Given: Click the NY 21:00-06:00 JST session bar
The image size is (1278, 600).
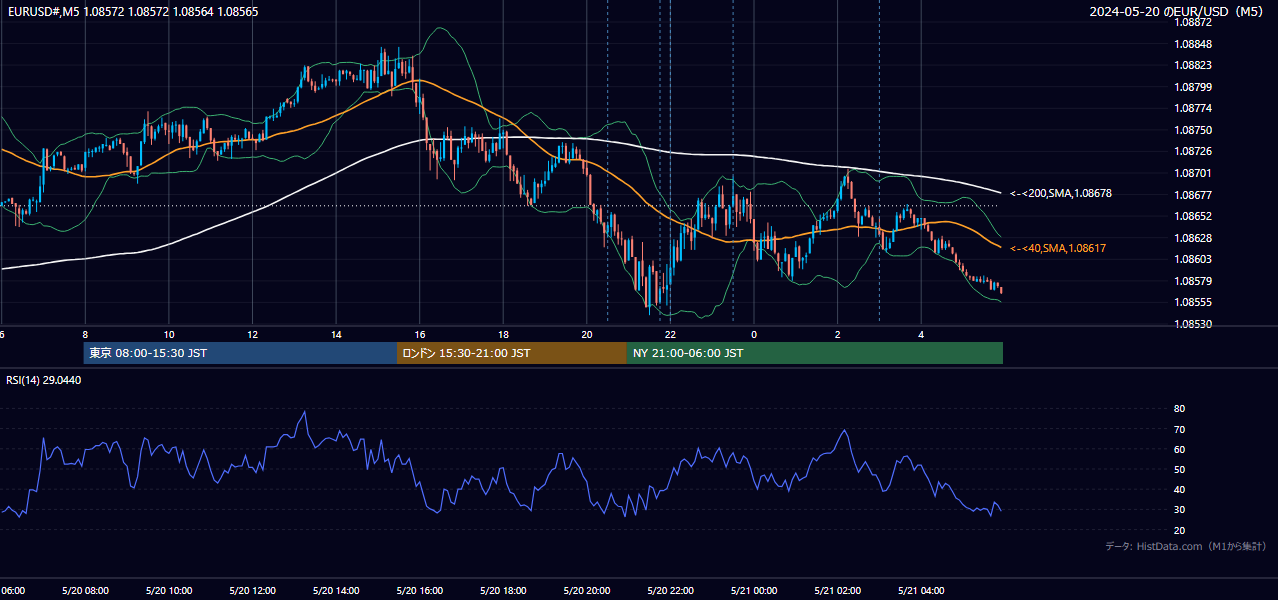Looking at the screenshot, I should tap(815, 353).
